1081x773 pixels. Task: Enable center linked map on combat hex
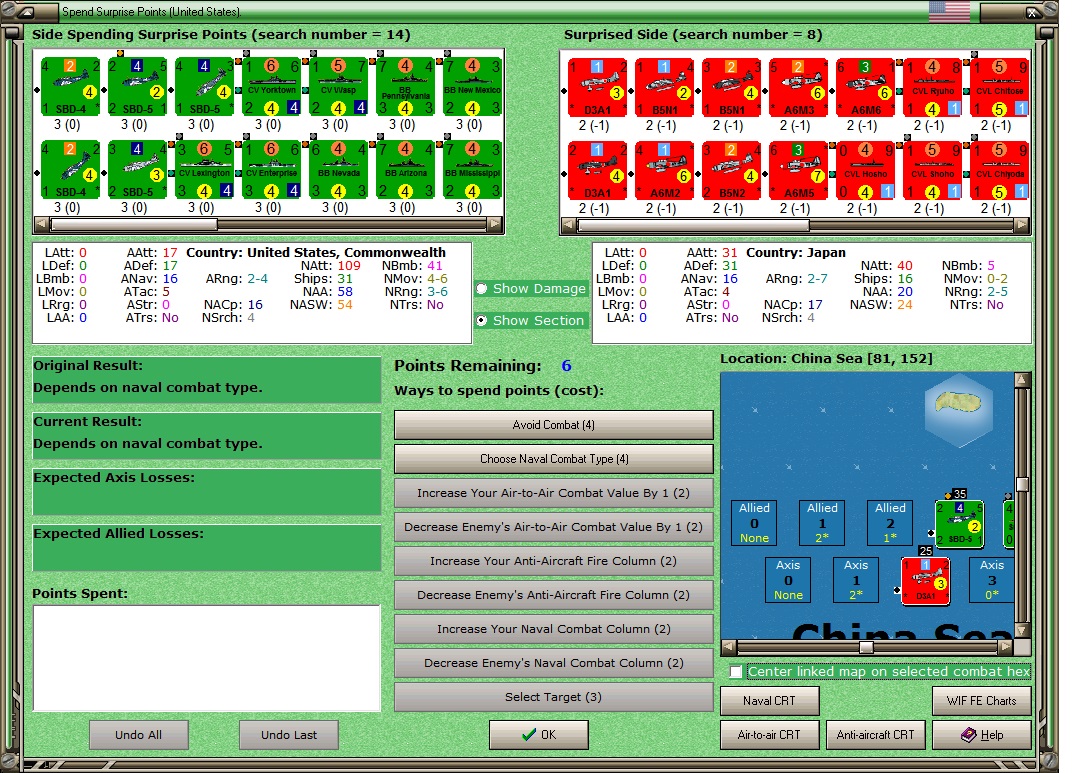[x=736, y=672]
